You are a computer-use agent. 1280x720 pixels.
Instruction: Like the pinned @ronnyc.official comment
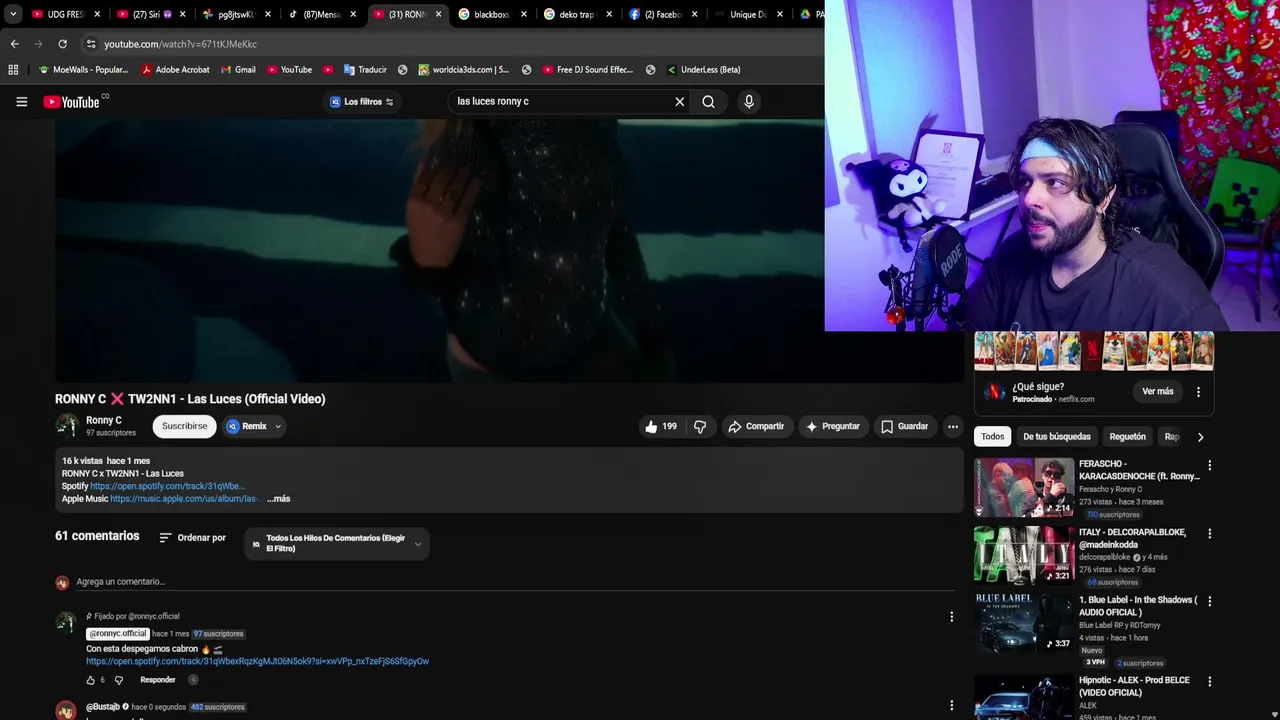(x=91, y=680)
